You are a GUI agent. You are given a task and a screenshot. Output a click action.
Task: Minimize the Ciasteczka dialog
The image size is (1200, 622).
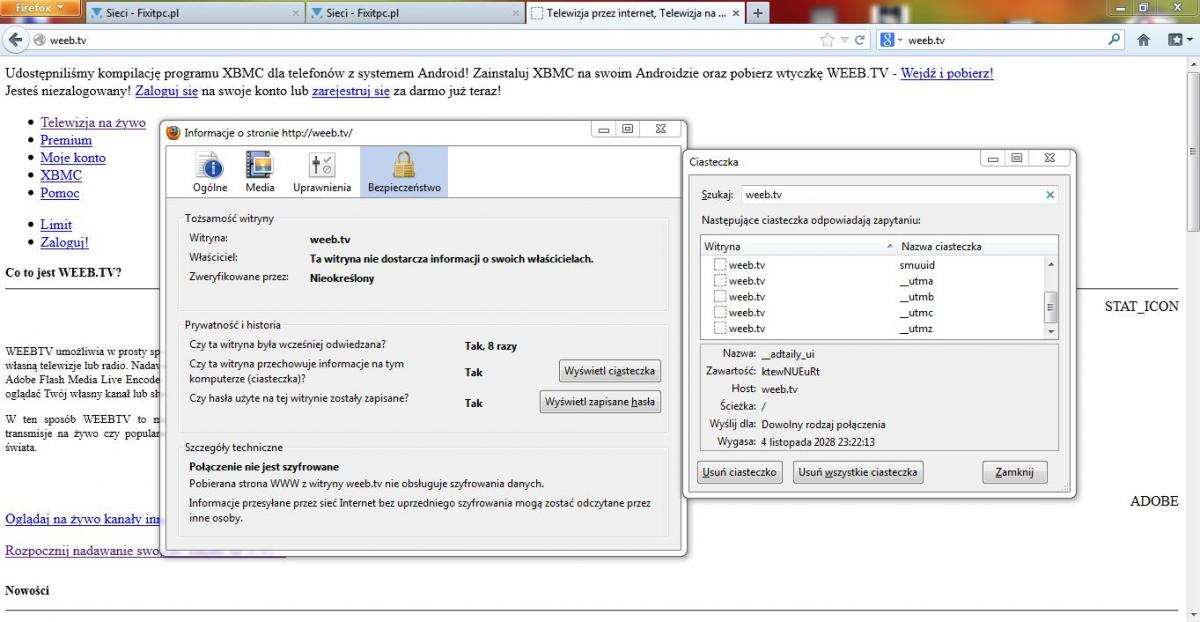pyautogui.click(x=993, y=158)
